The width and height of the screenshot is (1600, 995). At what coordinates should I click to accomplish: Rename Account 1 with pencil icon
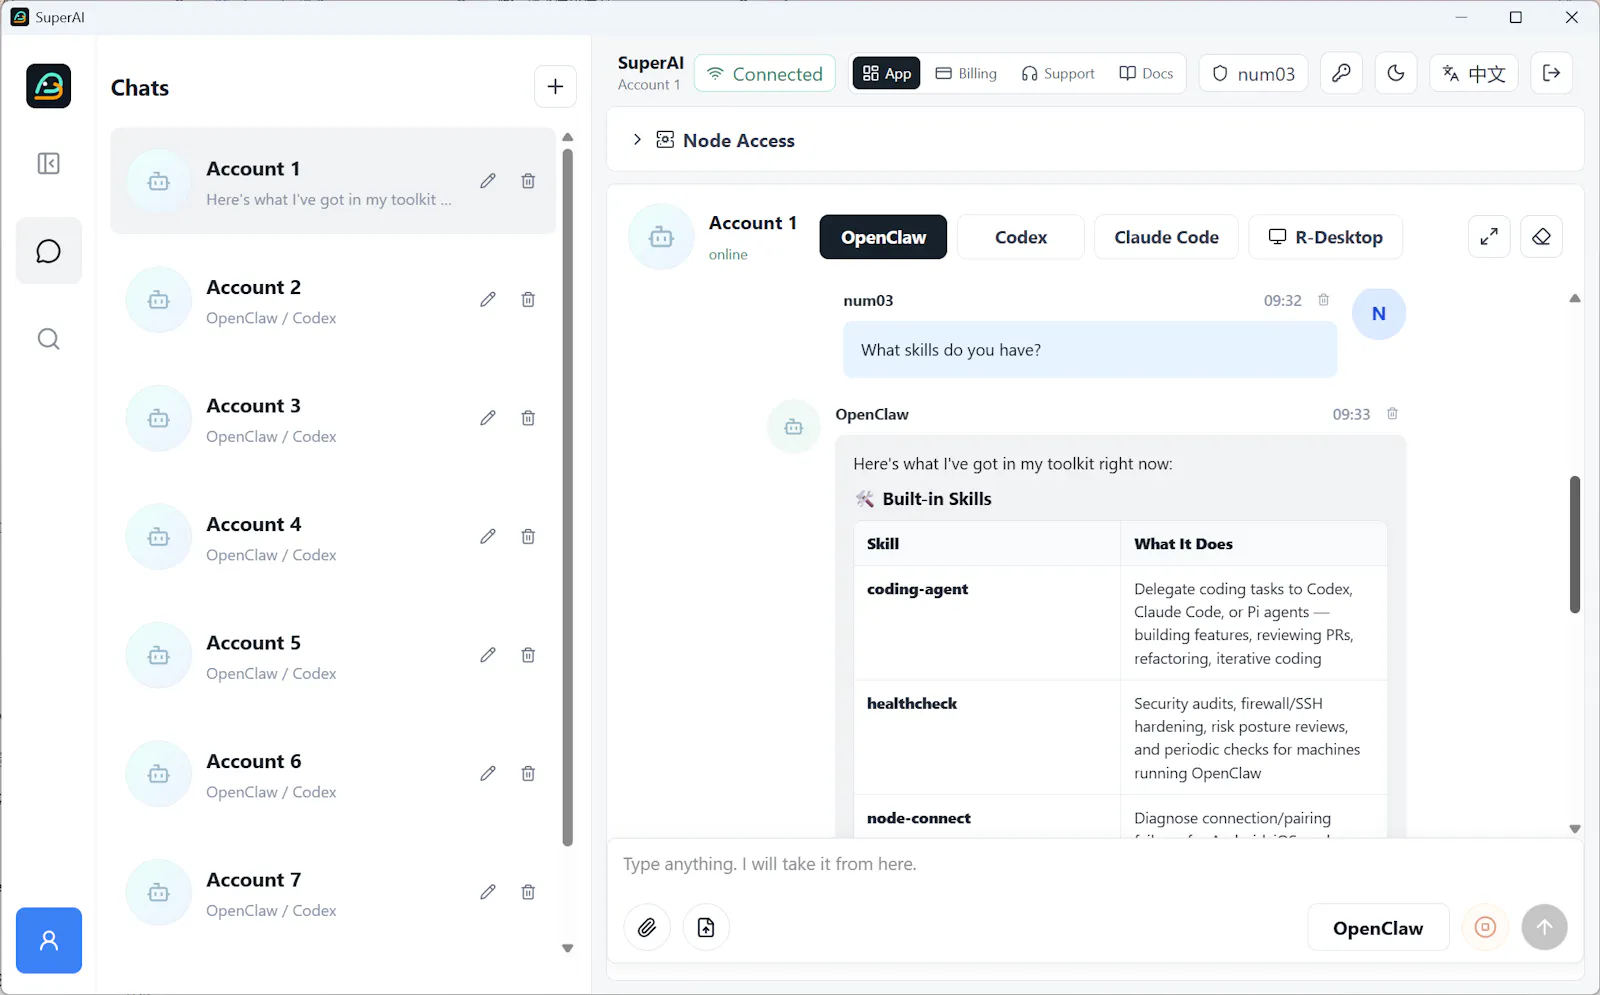488,181
